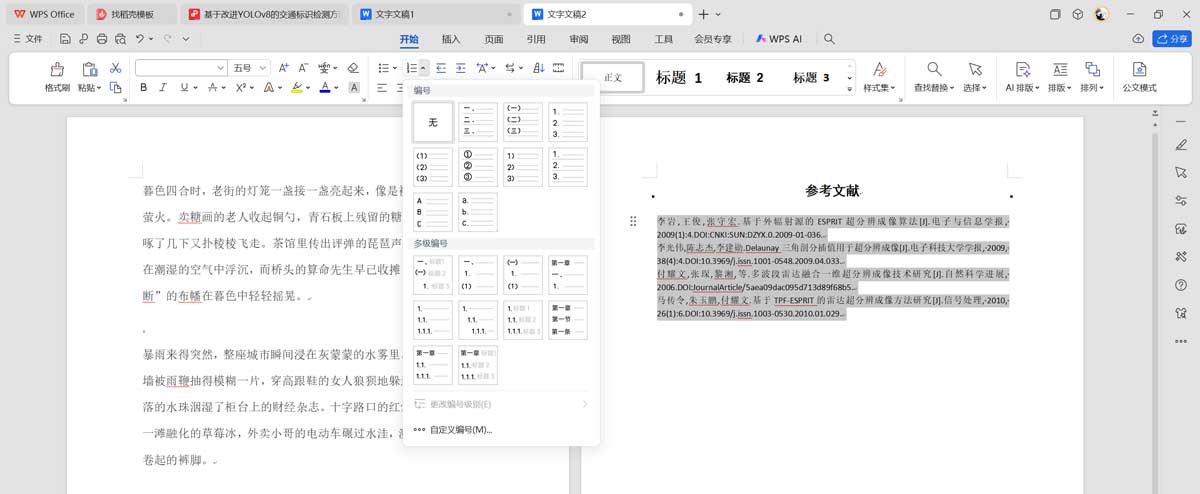Click the Align Left paragraph icon
The height and width of the screenshot is (494, 1200).
coord(383,88)
